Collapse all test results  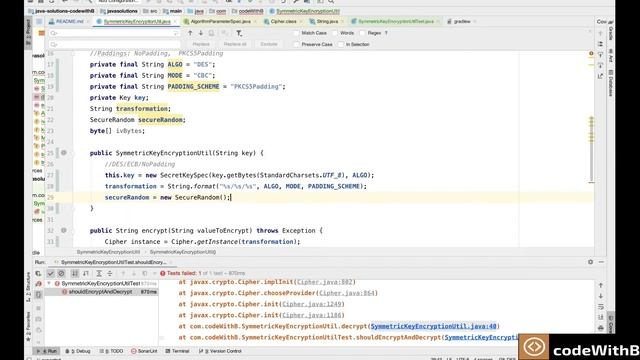coord(109,273)
